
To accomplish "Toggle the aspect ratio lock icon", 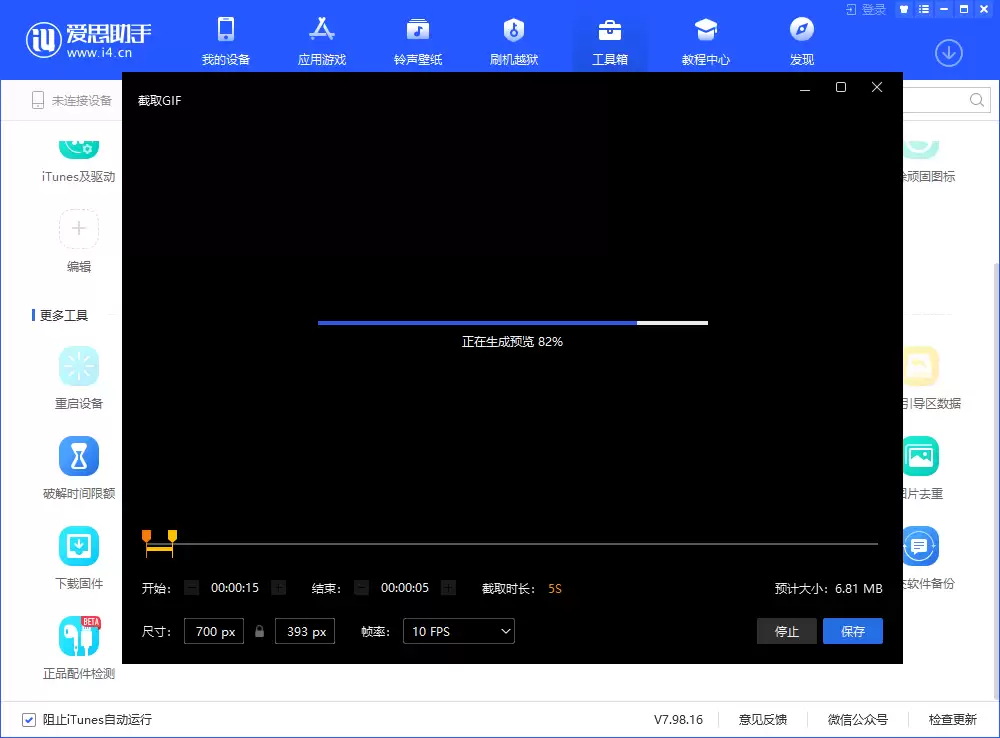I will pos(259,631).
